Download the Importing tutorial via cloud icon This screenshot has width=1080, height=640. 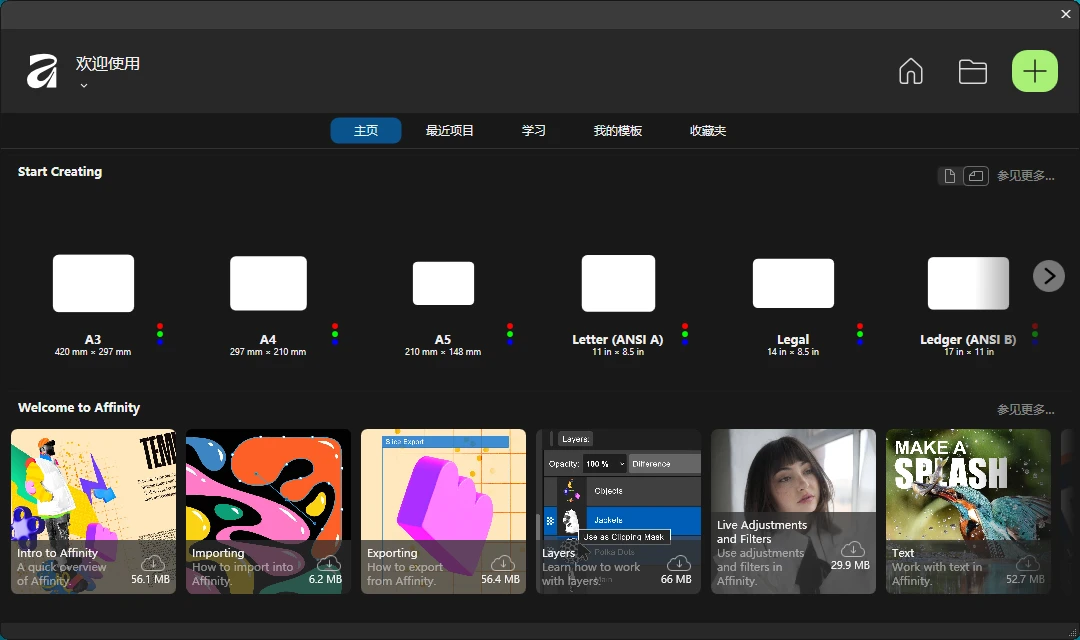[x=328, y=564]
